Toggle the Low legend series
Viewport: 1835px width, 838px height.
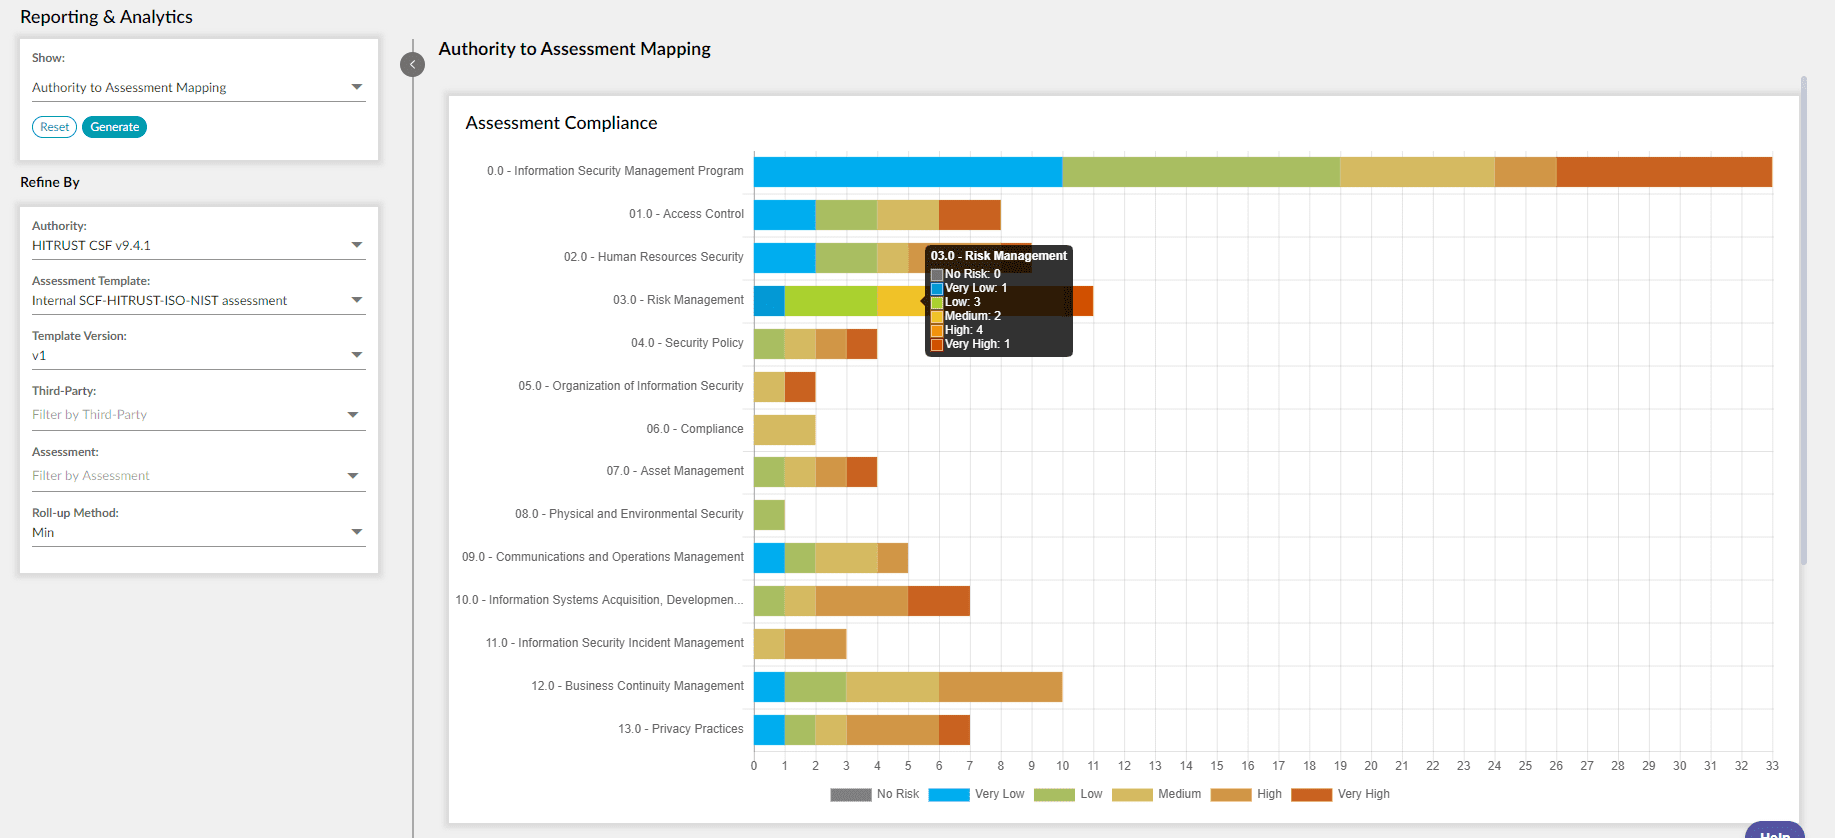coord(1068,795)
